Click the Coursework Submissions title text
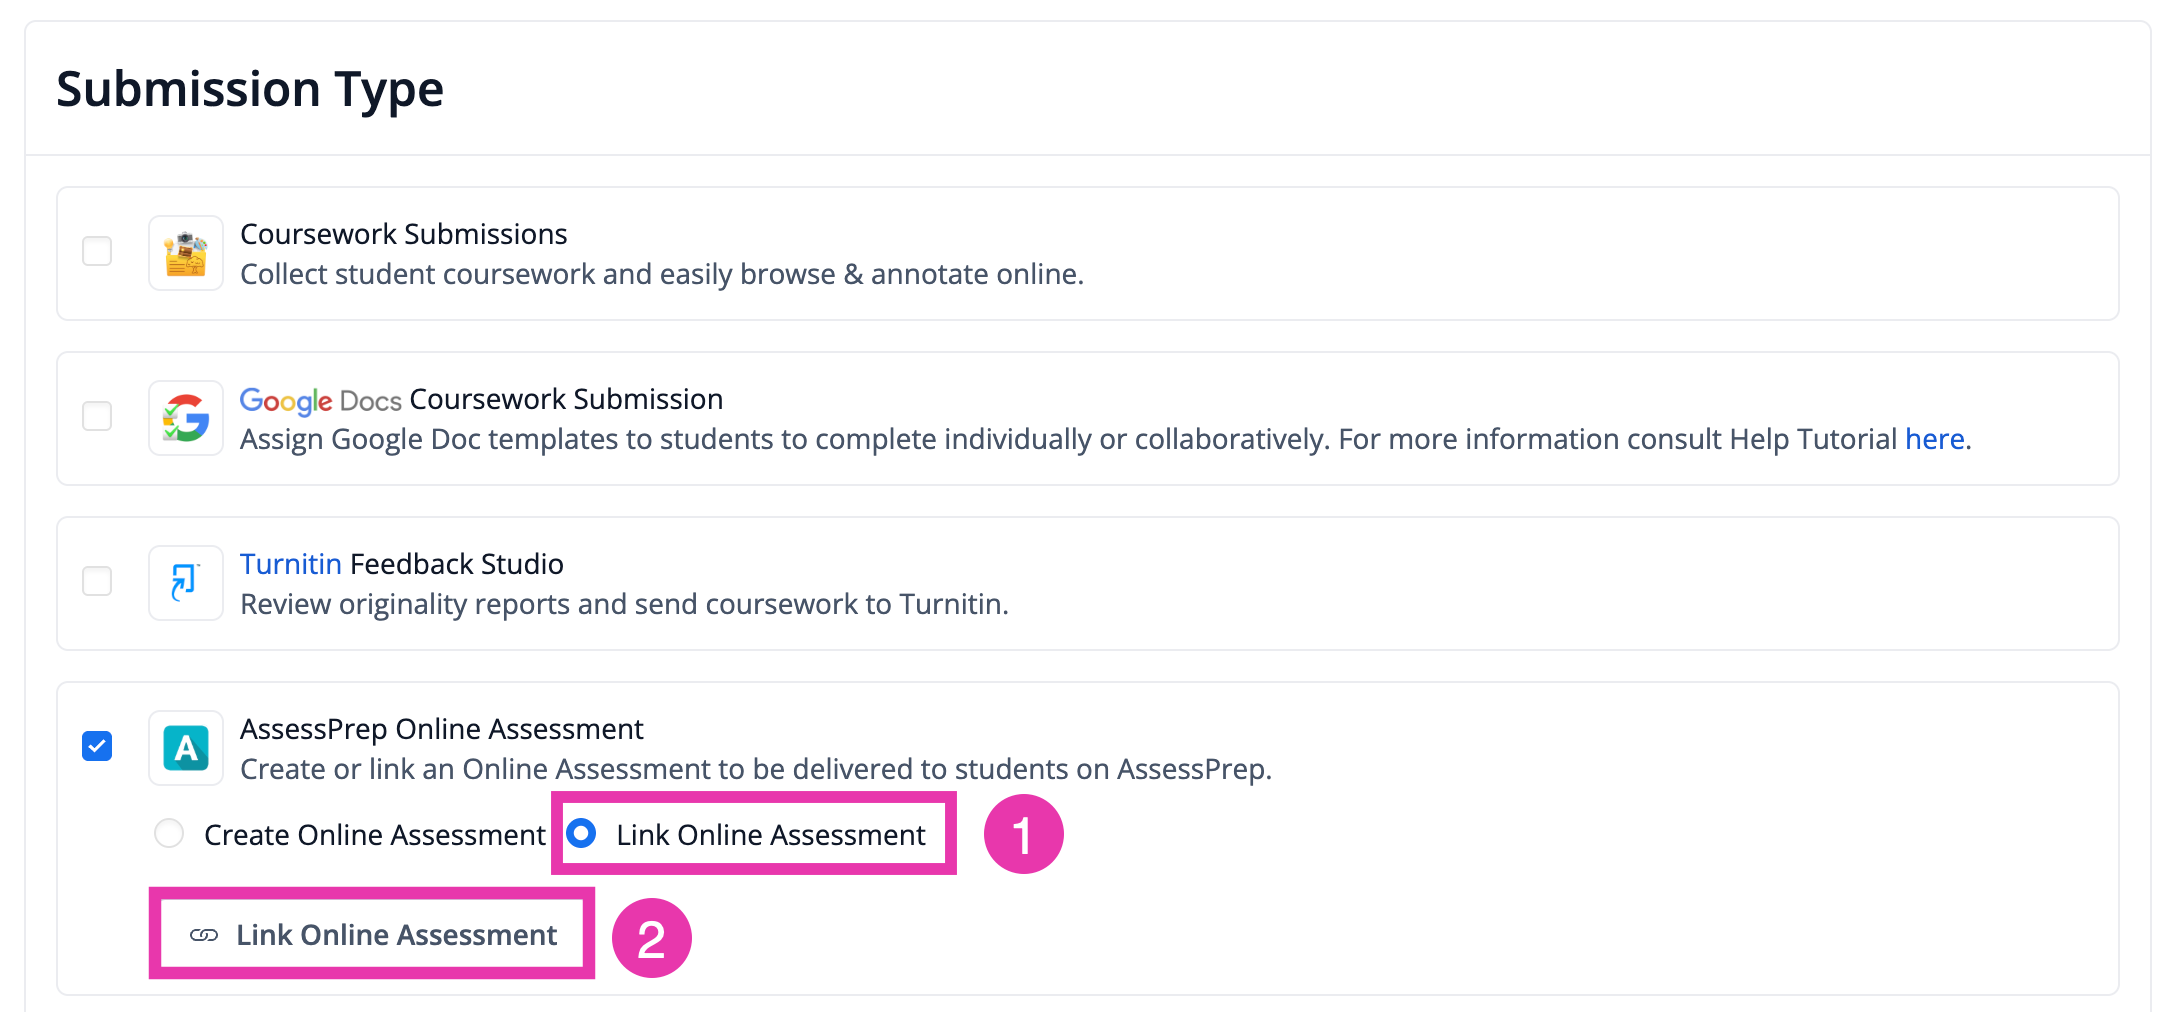Viewport: 2172px width, 1012px height. click(x=403, y=234)
